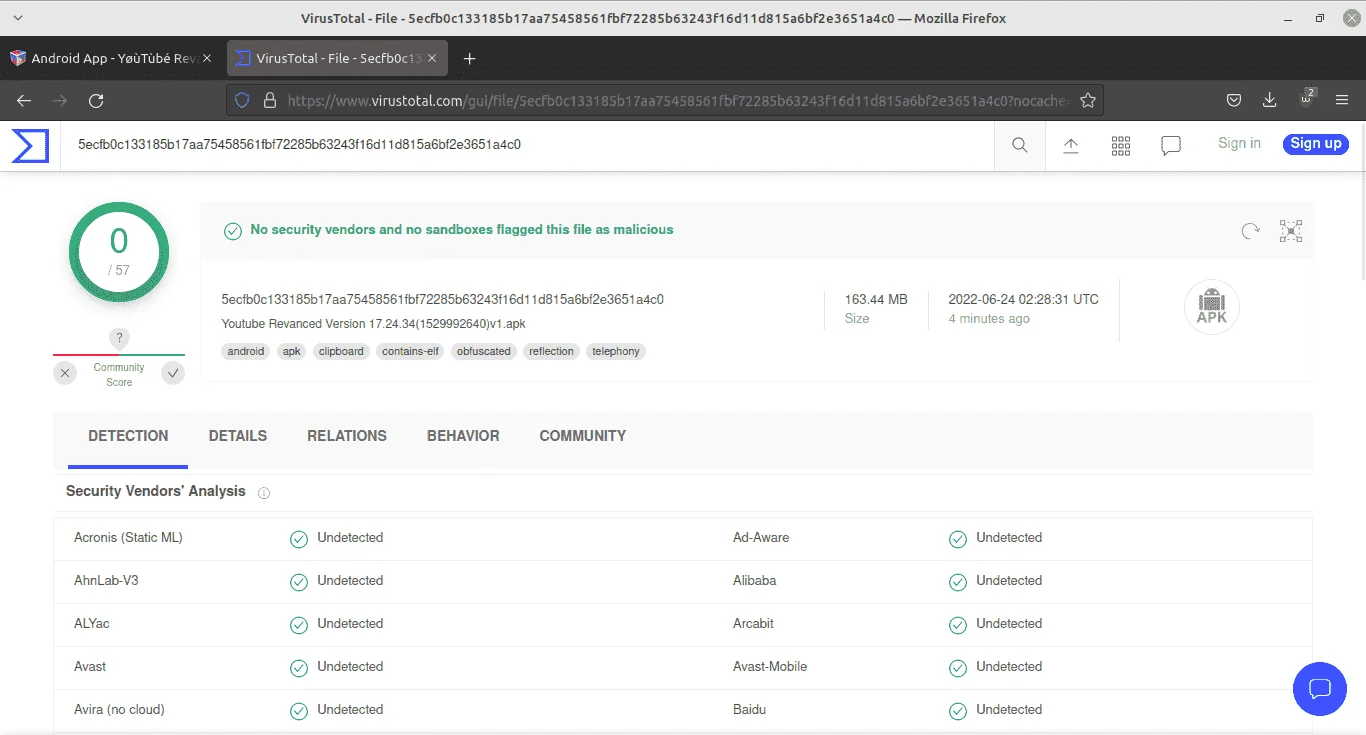Click the Youtube Revanced apk file name
This screenshot has height=735, width=1366.
pyautogui.click(x=374, y=324)
